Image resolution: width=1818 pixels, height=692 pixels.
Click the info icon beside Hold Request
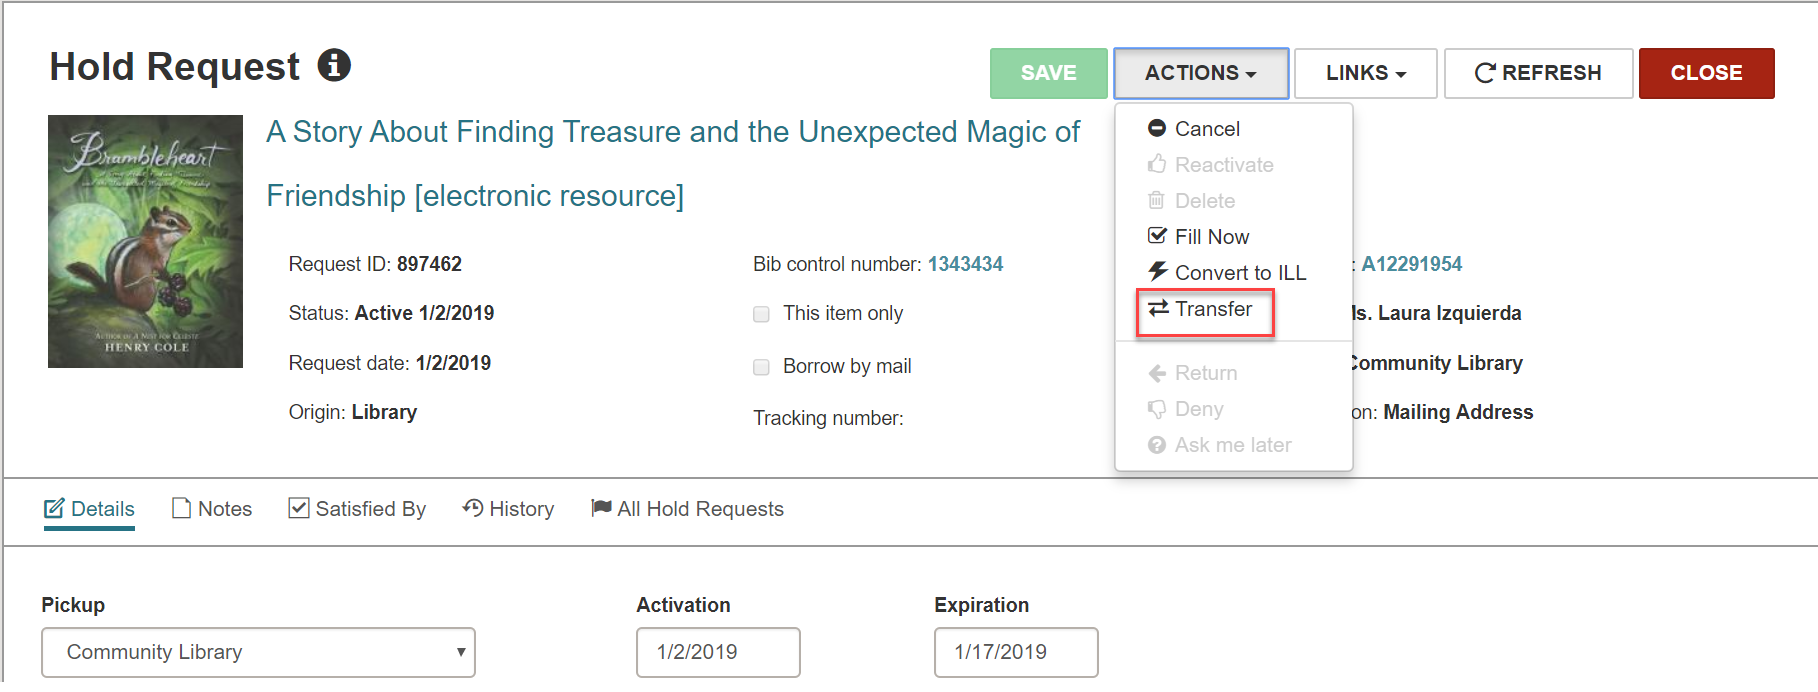[334, 65]
